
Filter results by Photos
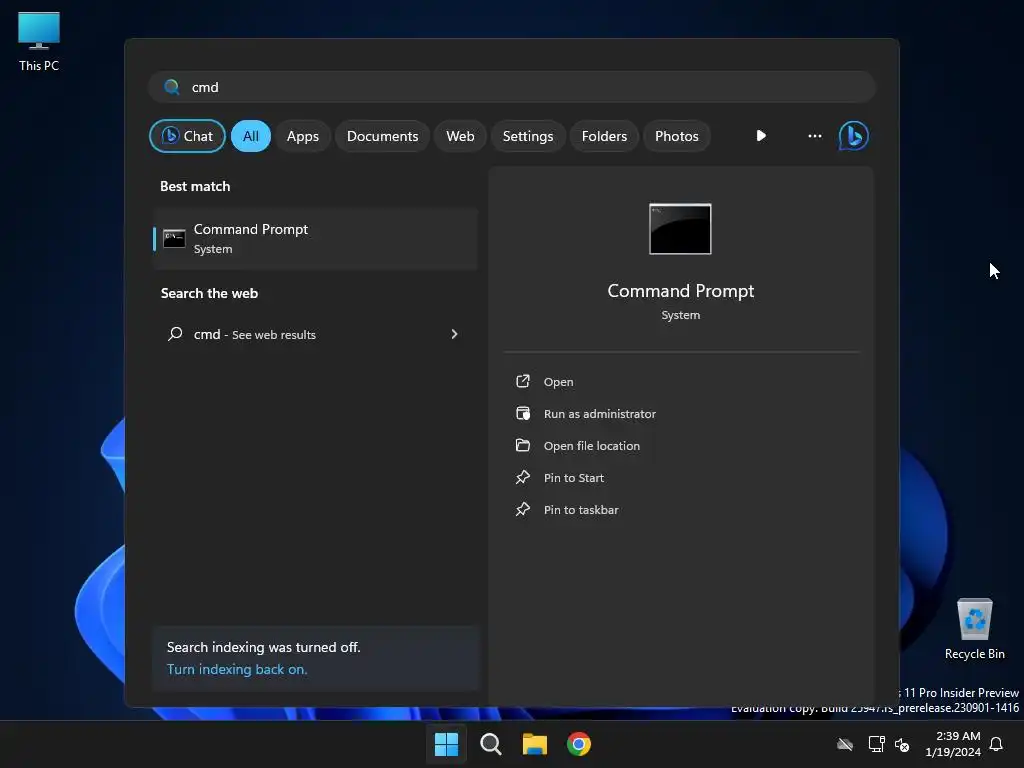(677, 136)
